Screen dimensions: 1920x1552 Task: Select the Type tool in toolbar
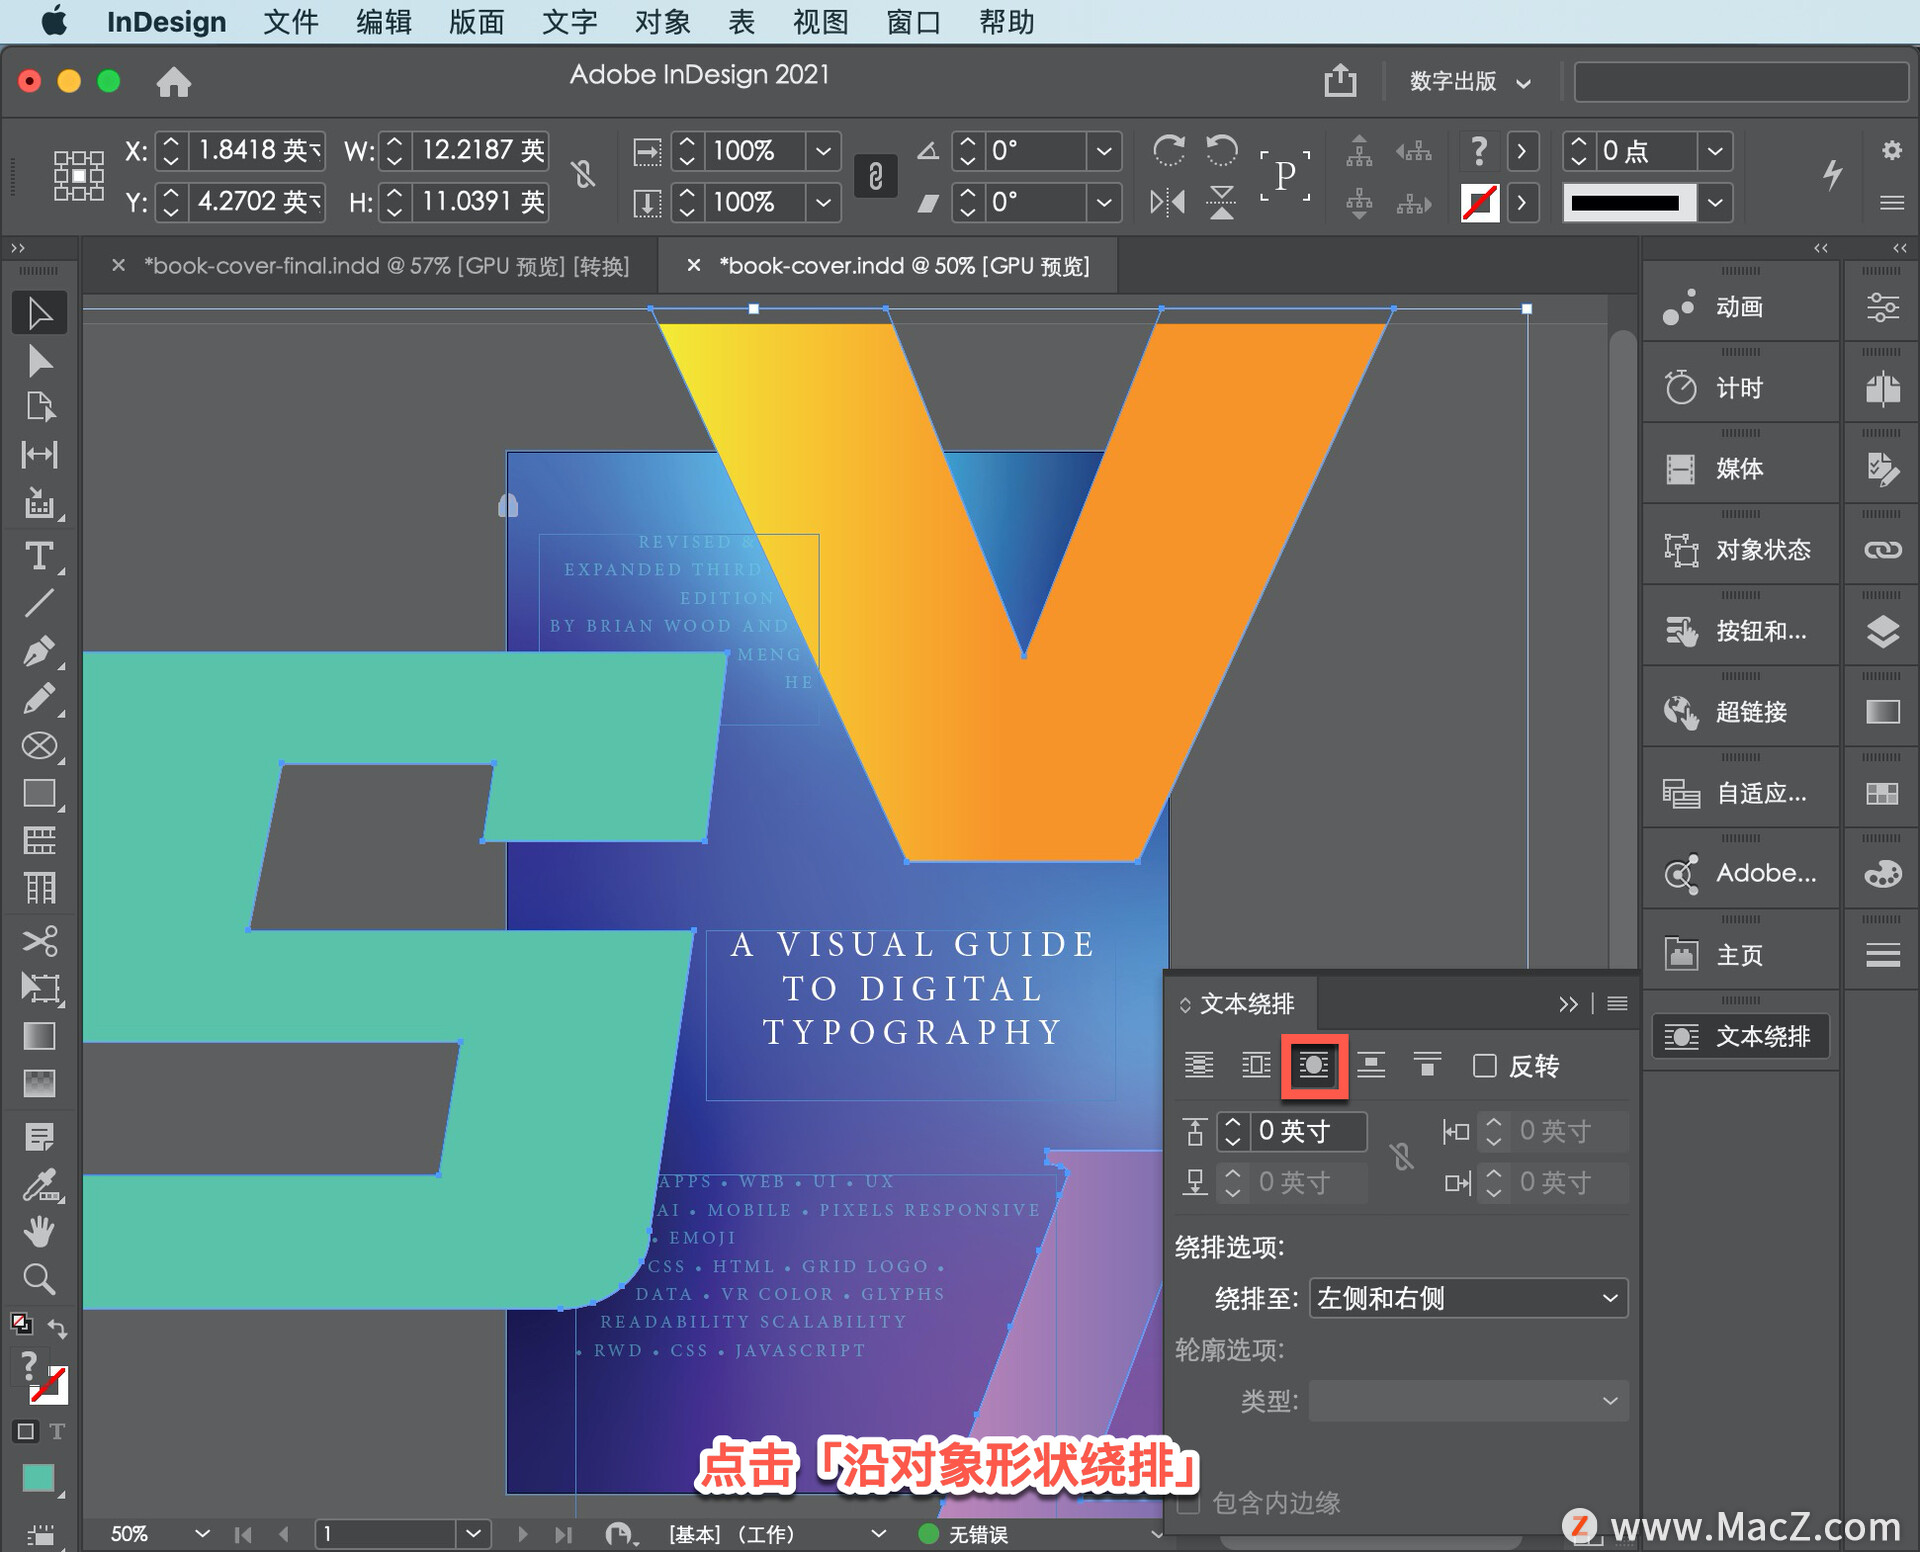(39, 556)
